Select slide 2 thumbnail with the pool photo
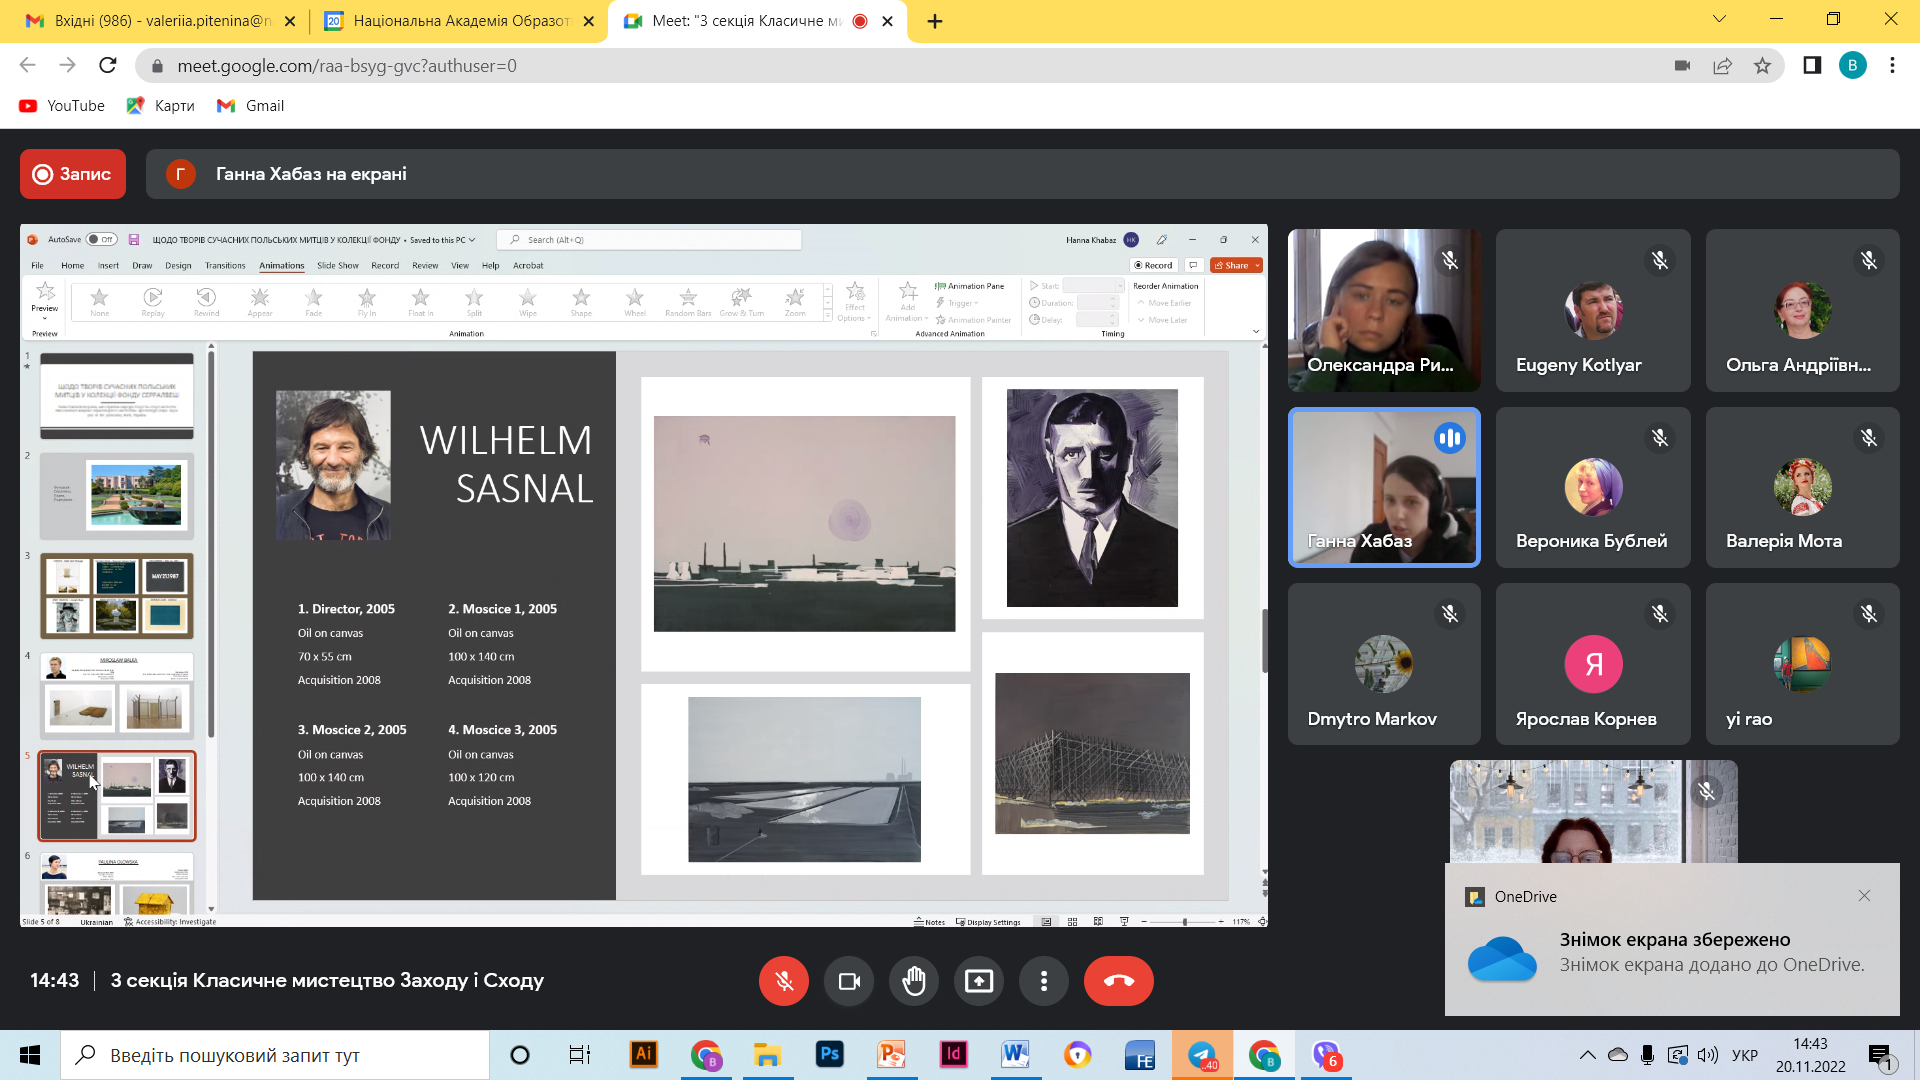The width and height of the screenshot is (1920, 1080). 117,496
